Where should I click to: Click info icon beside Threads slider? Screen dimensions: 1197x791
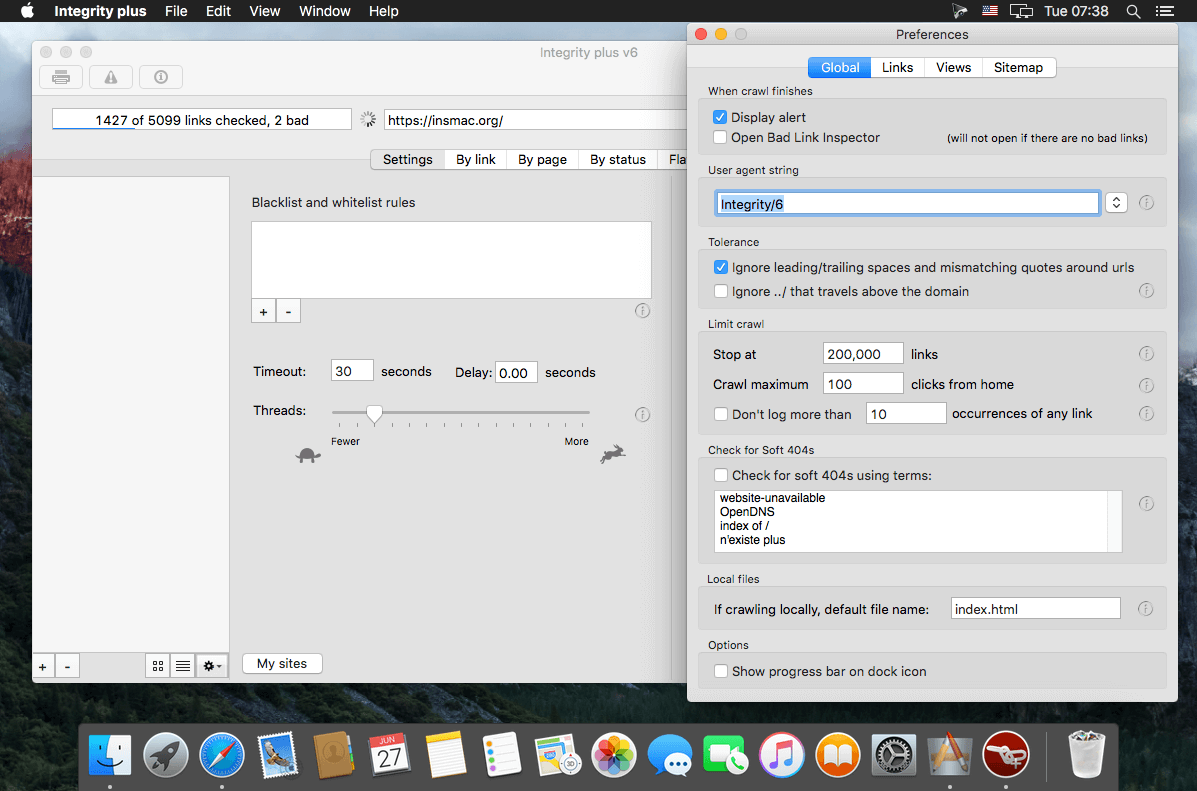click(643, 415)
